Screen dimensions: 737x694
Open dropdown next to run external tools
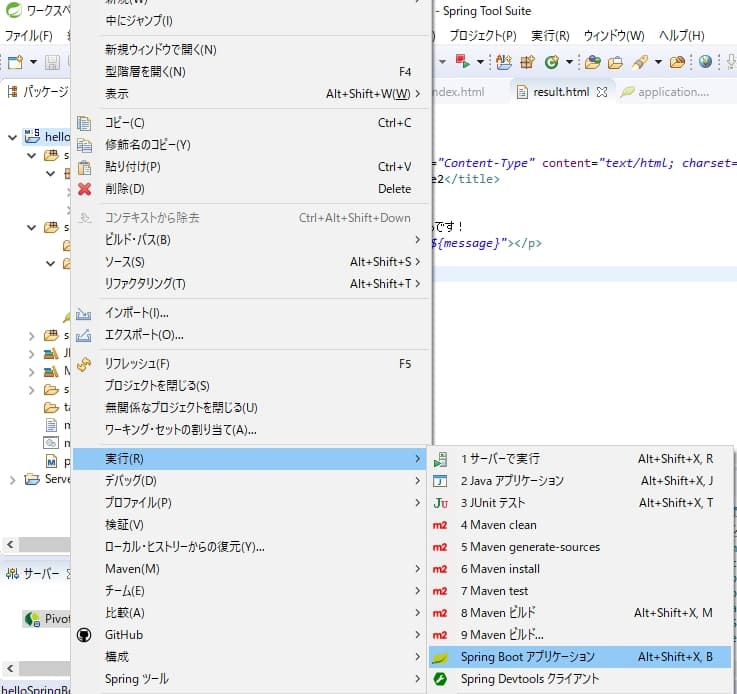[x=480, y=62]
